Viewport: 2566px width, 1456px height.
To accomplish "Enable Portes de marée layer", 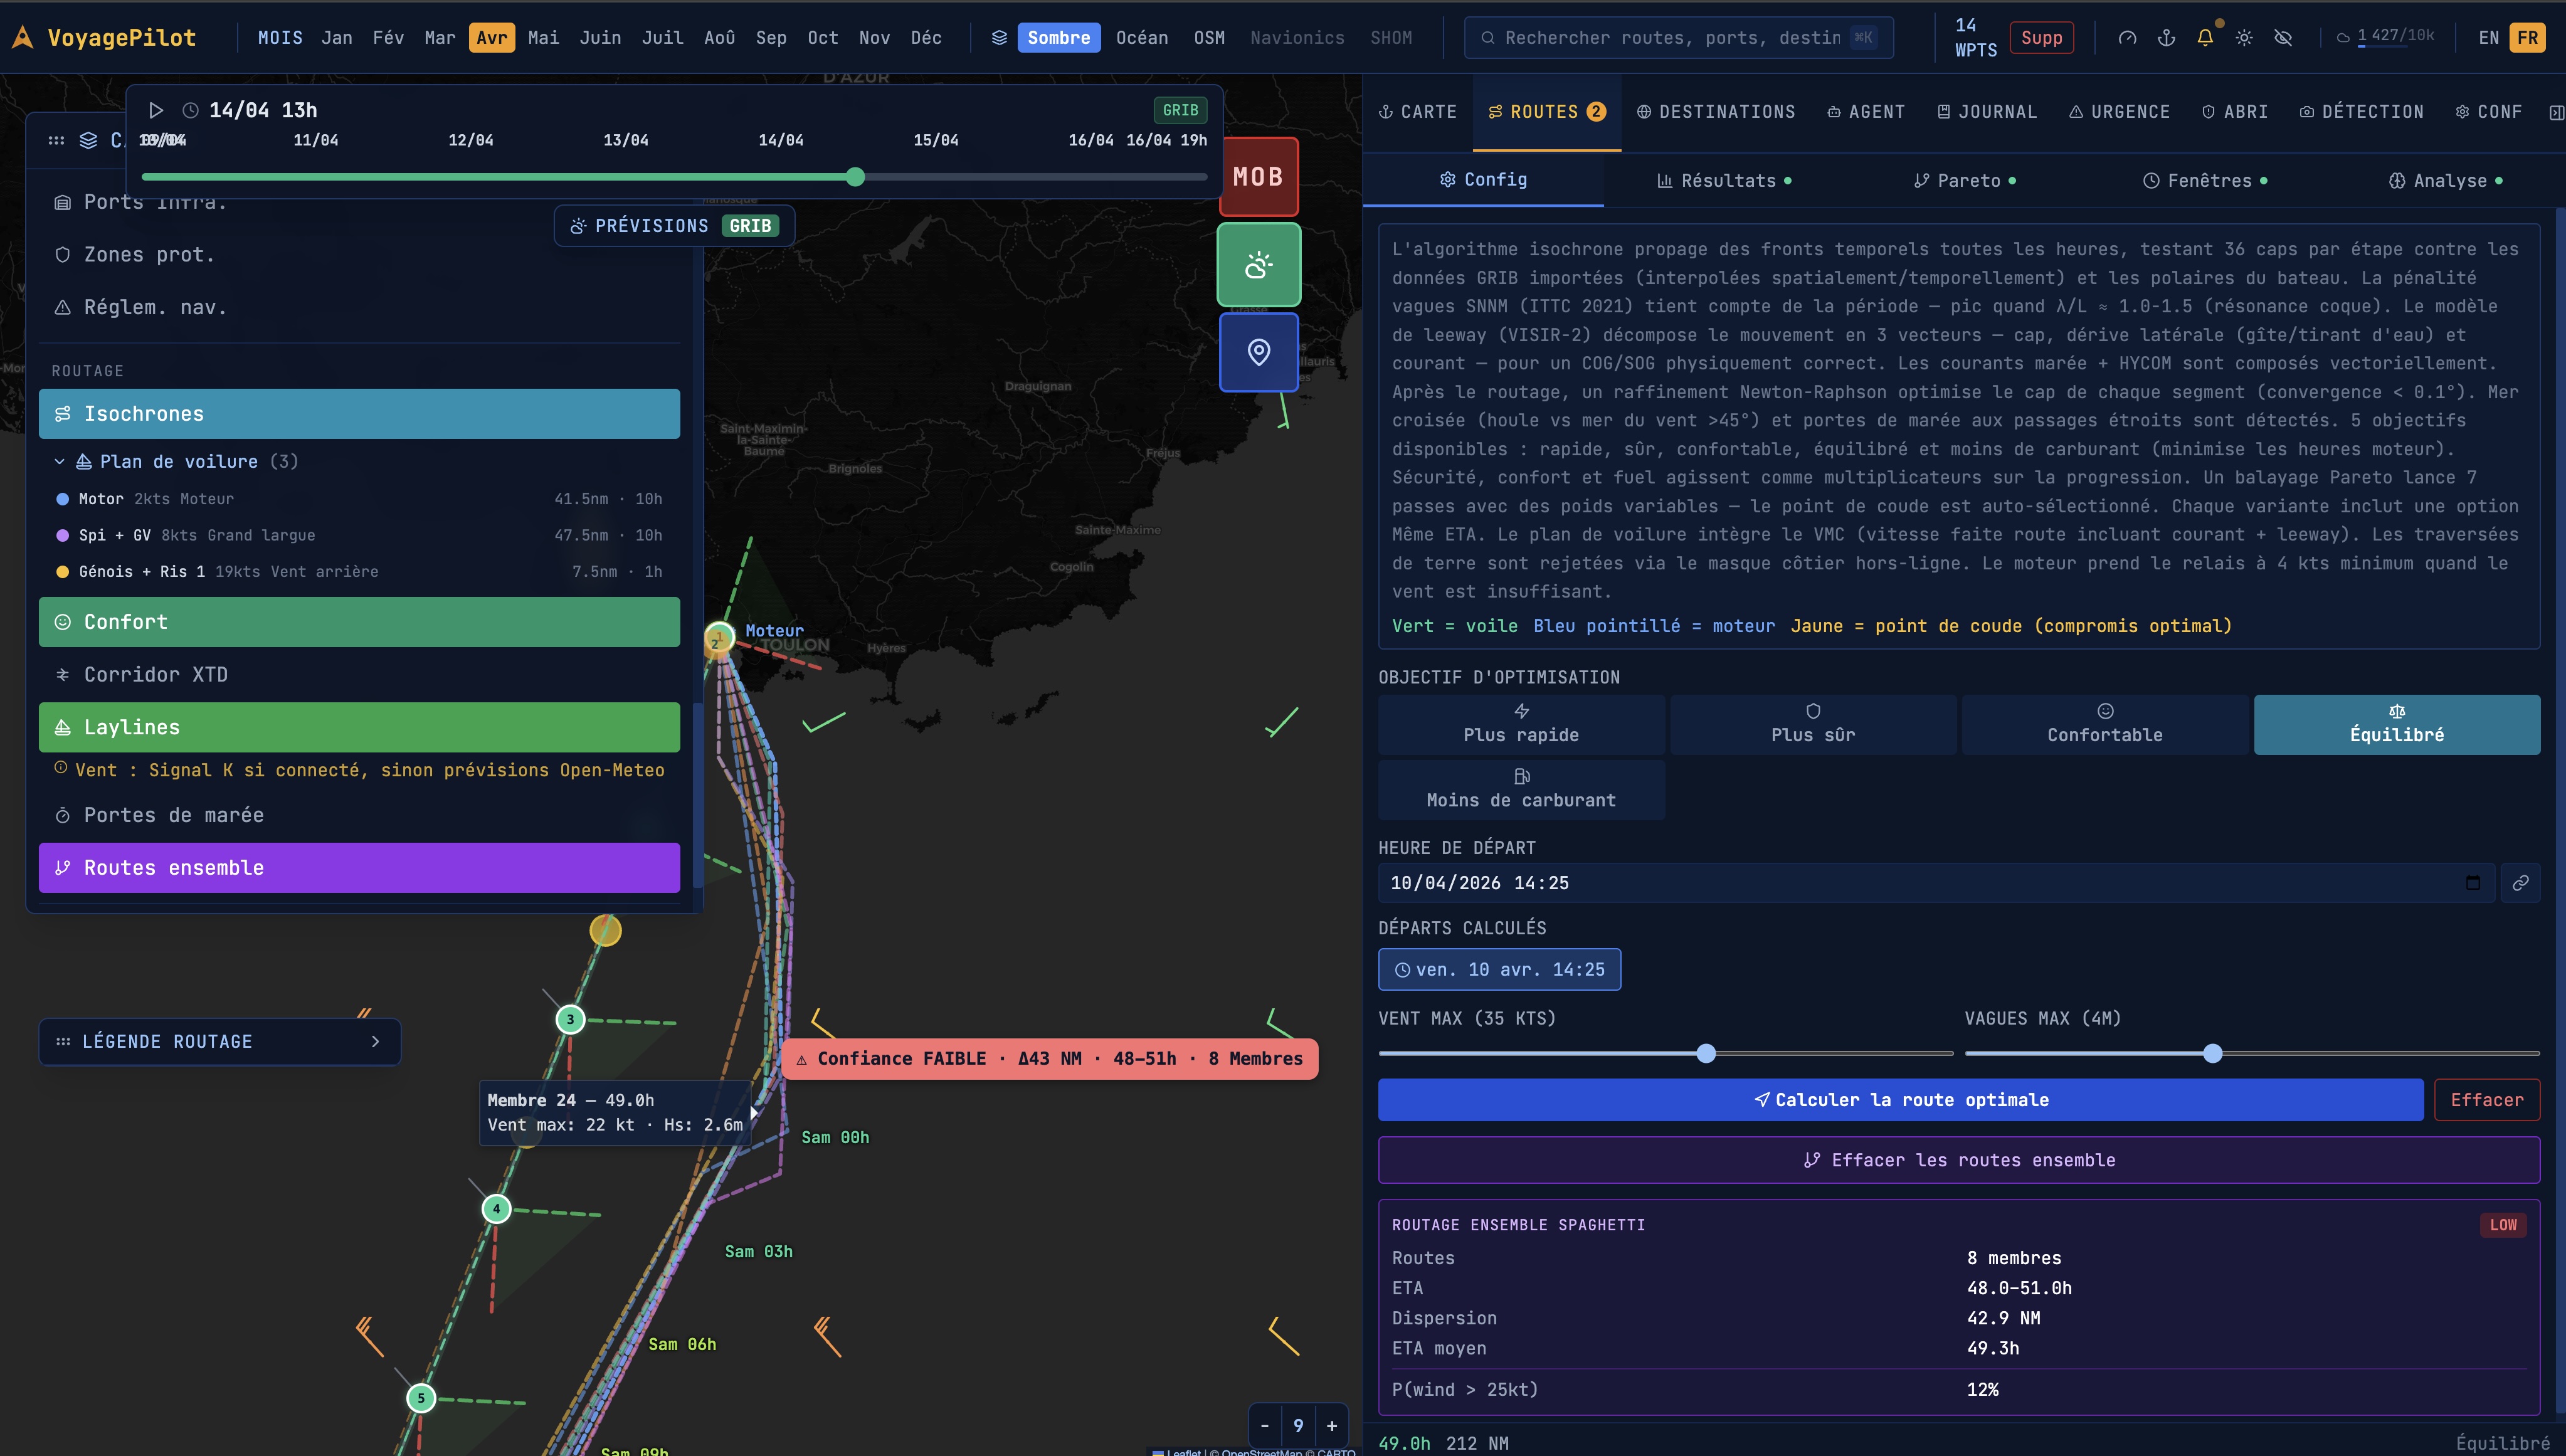I will point(359,815).
